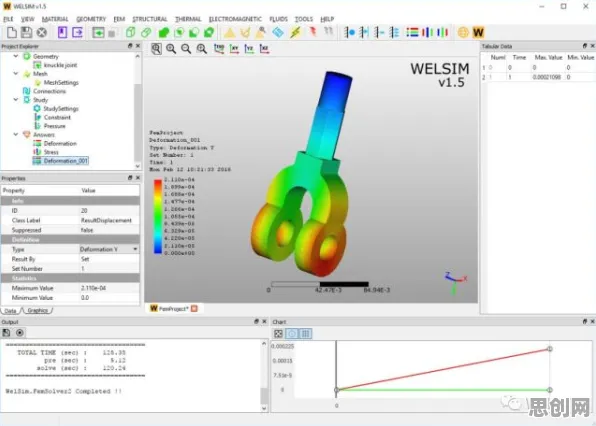Click the red arrow toolbar icon
Viewport: 596px width, 426px height.
tap(313, 32)
